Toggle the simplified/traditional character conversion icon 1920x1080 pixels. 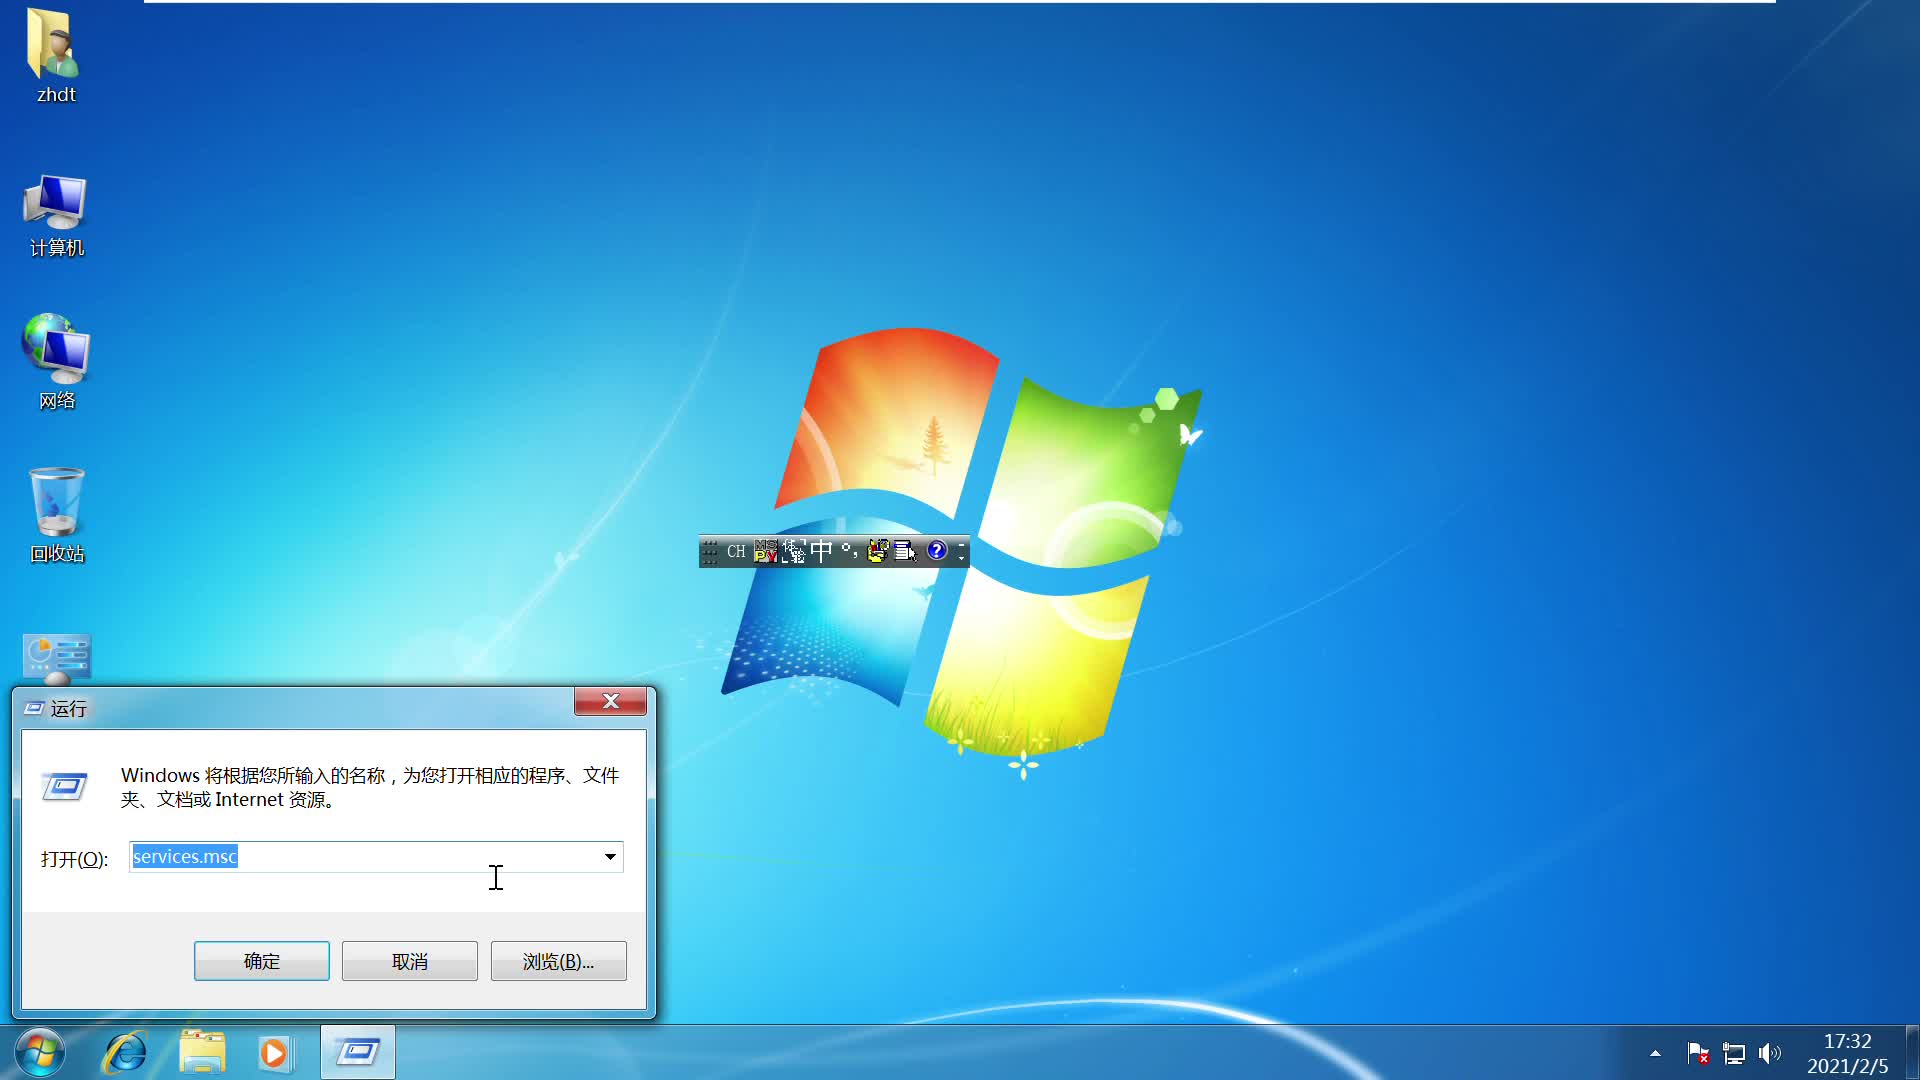794,551
